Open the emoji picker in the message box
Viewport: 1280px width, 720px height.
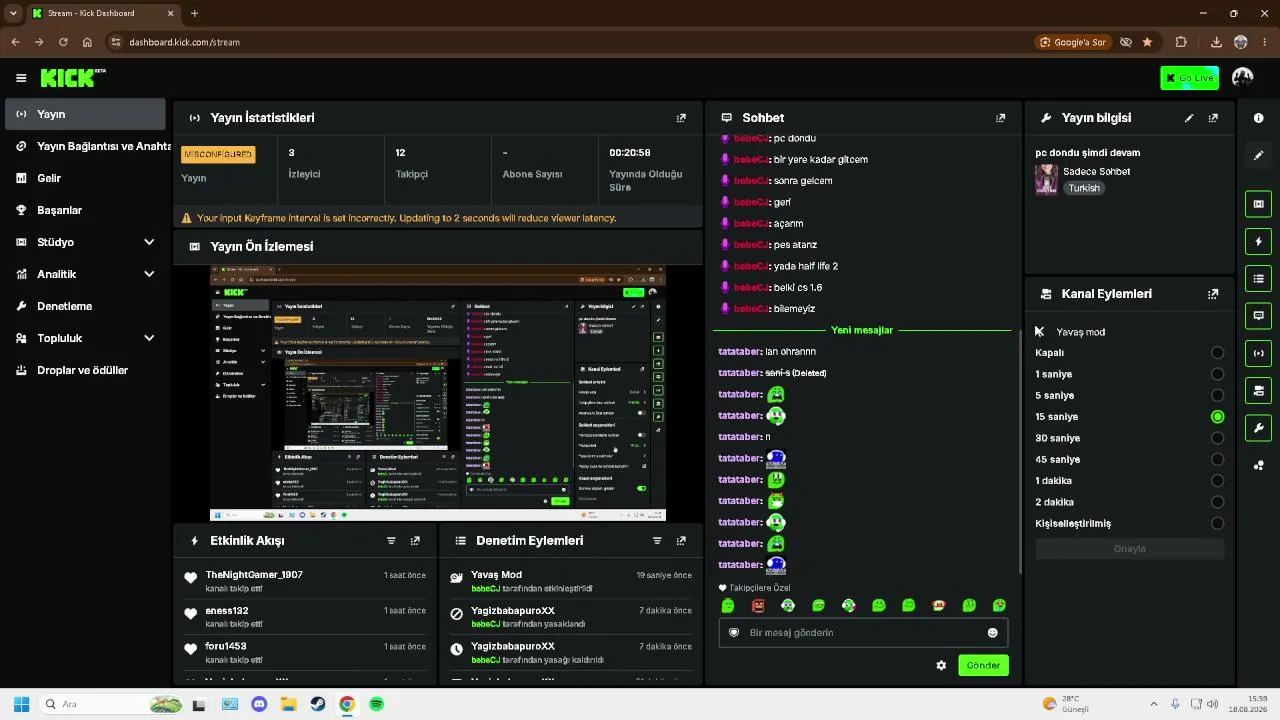993,633
